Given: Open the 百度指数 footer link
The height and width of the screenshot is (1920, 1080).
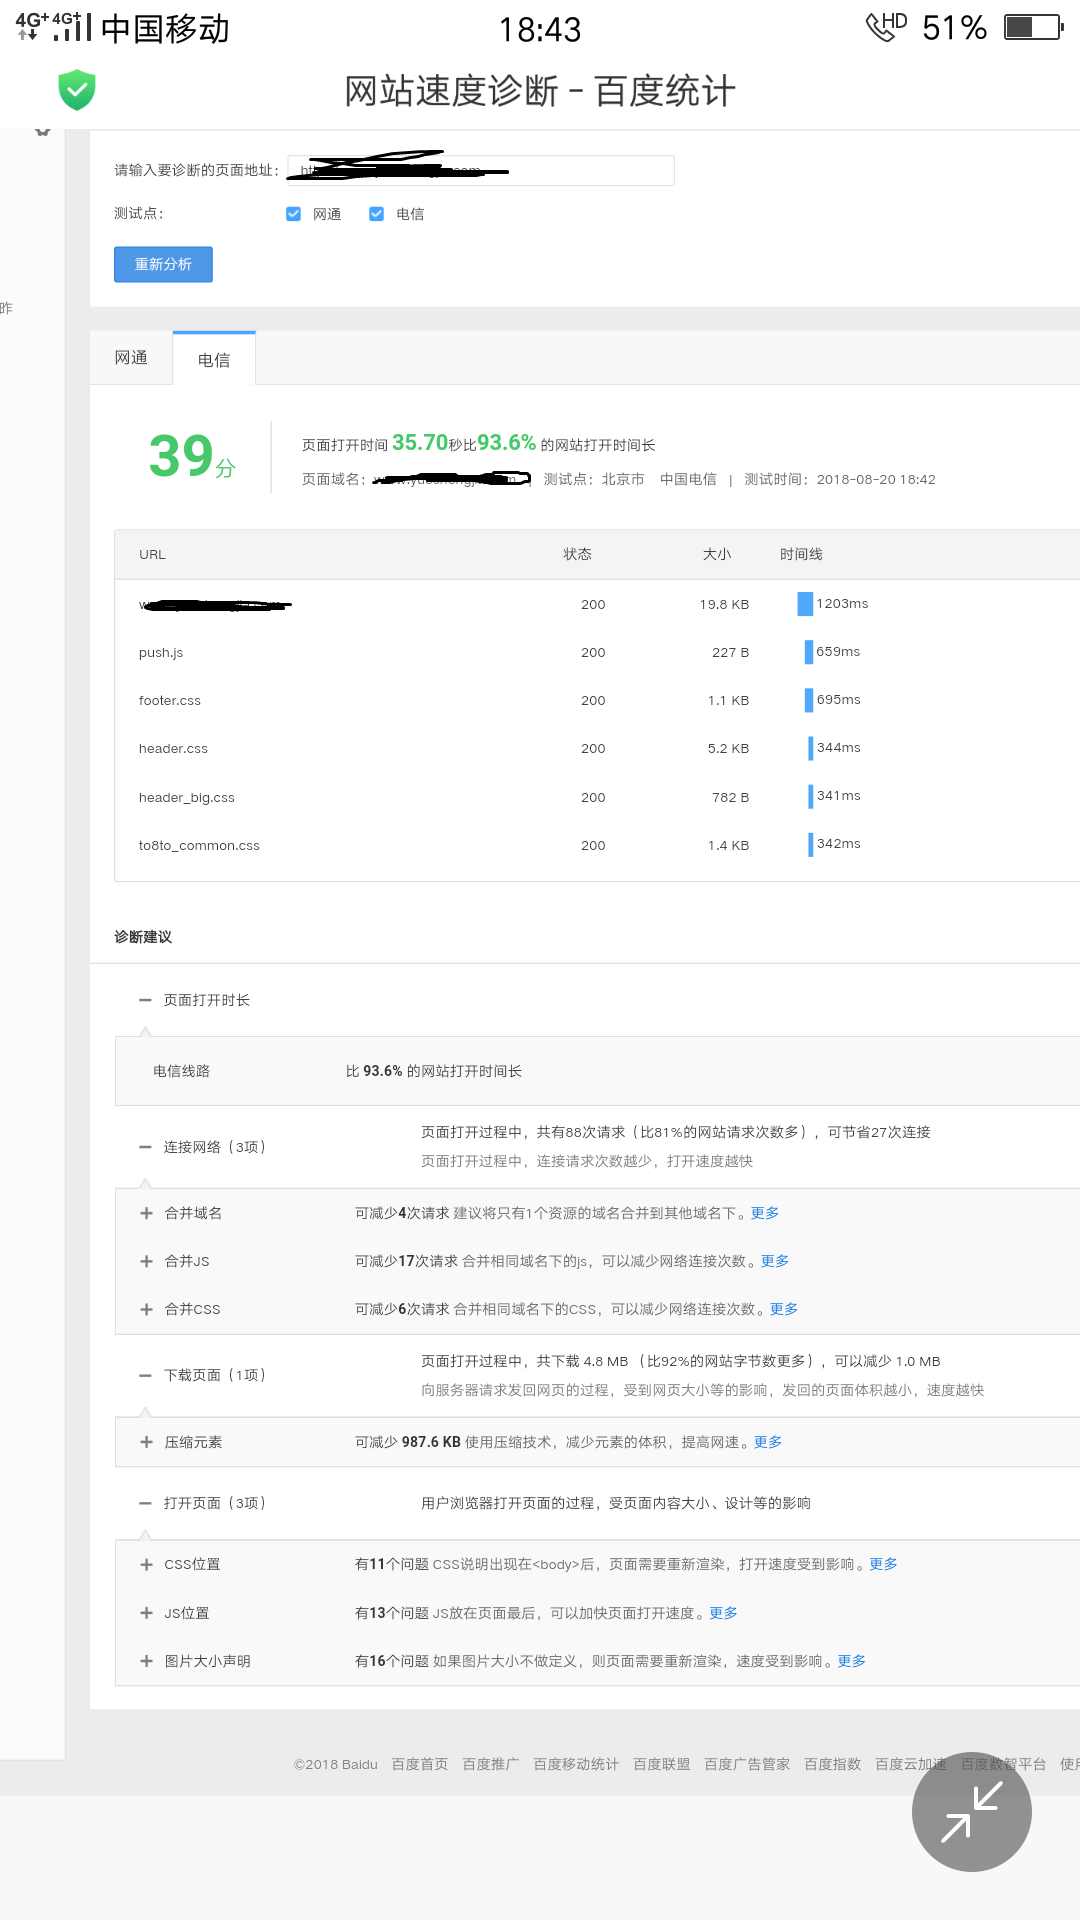Looking at the screenshot, I should (833, 1764).
